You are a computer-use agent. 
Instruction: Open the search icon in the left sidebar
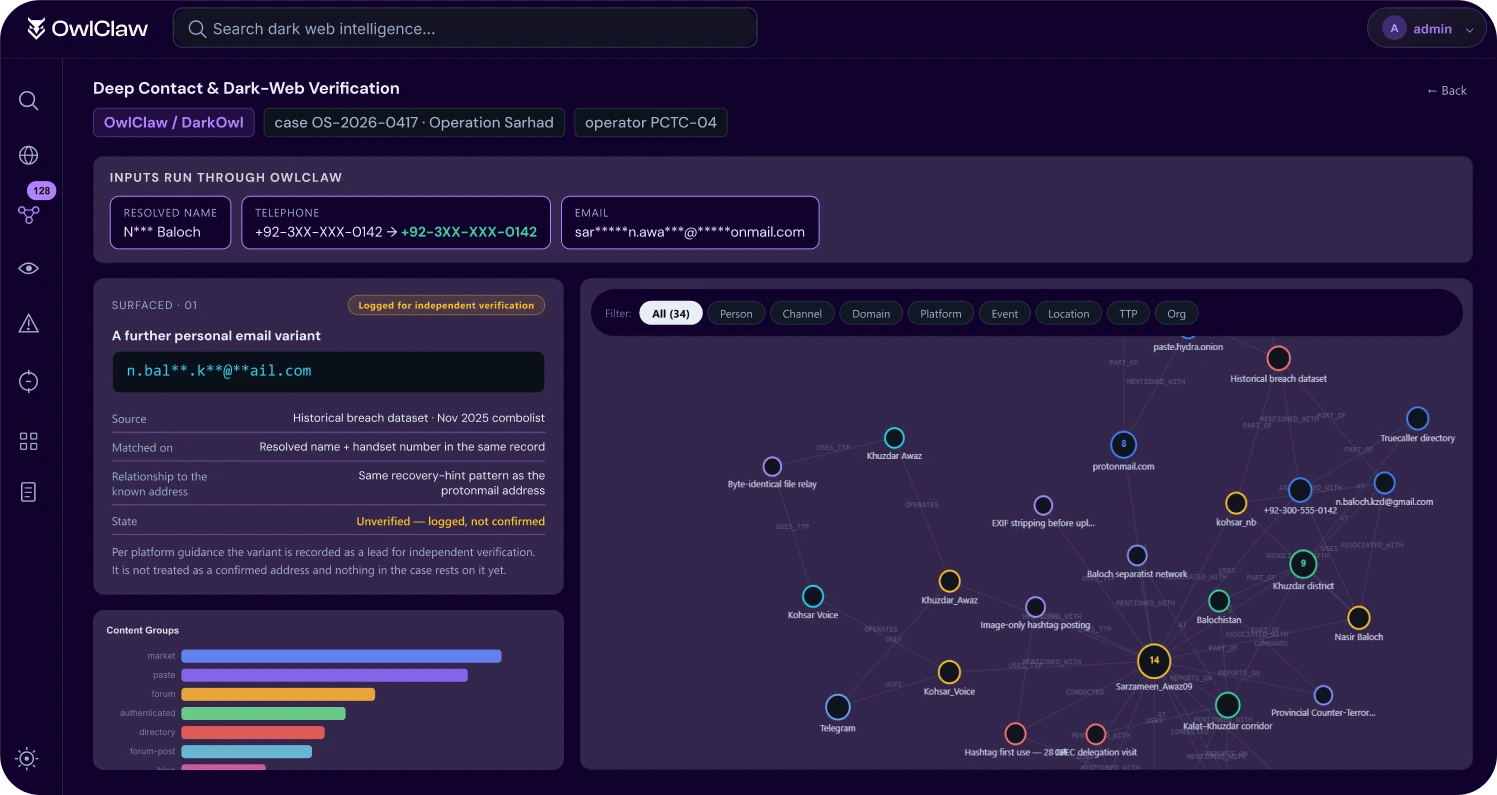click(29, 100)
